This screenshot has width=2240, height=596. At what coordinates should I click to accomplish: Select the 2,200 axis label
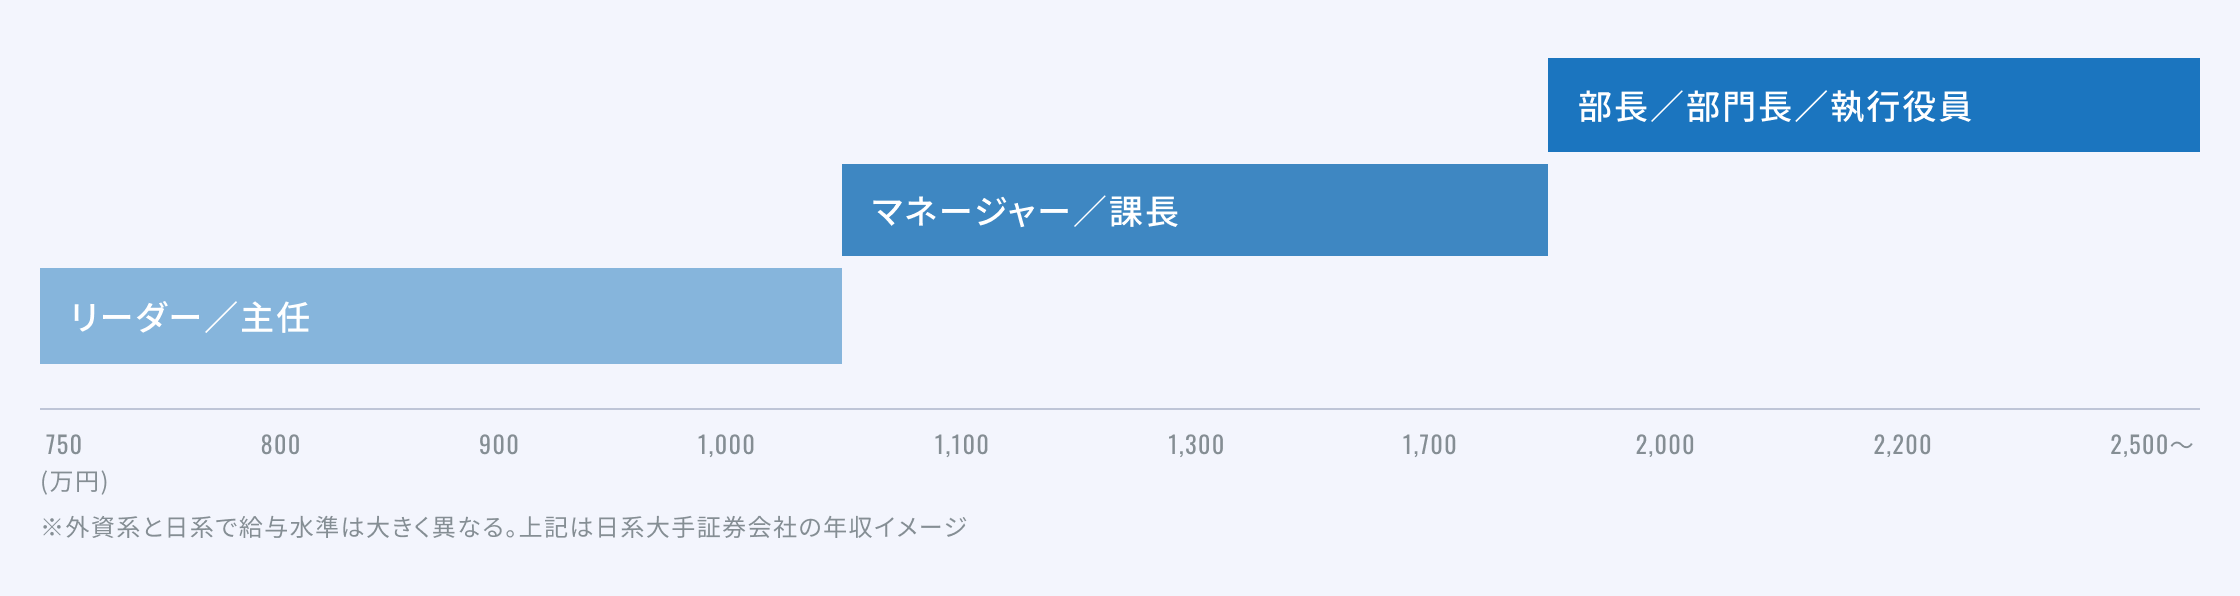point(1902,445)
